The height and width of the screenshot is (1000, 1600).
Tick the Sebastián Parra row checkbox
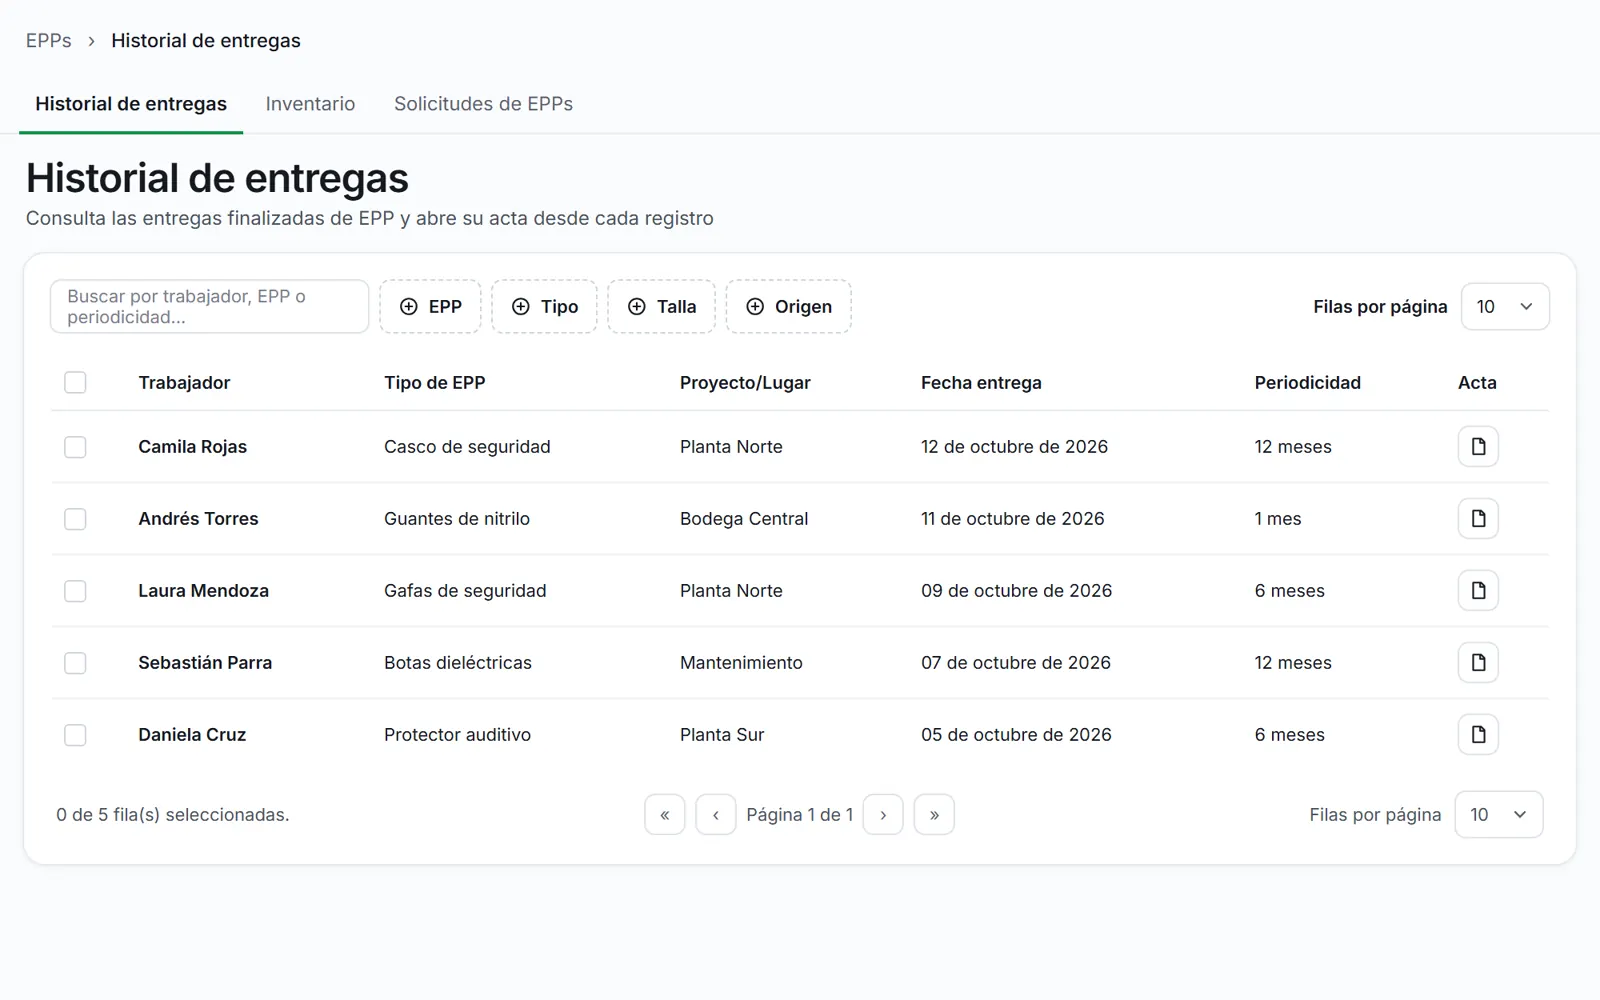click(x=75, y=662)
